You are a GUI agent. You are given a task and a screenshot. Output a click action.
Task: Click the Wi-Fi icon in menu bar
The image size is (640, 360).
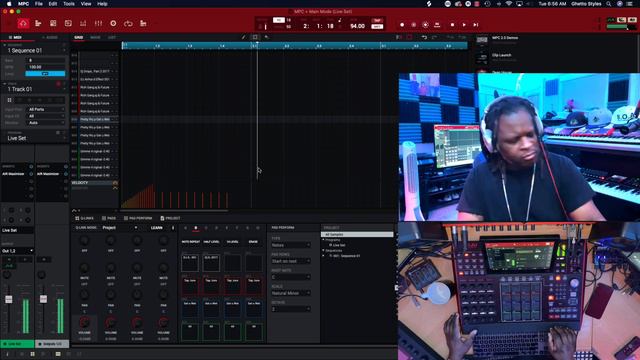[509, 4]
